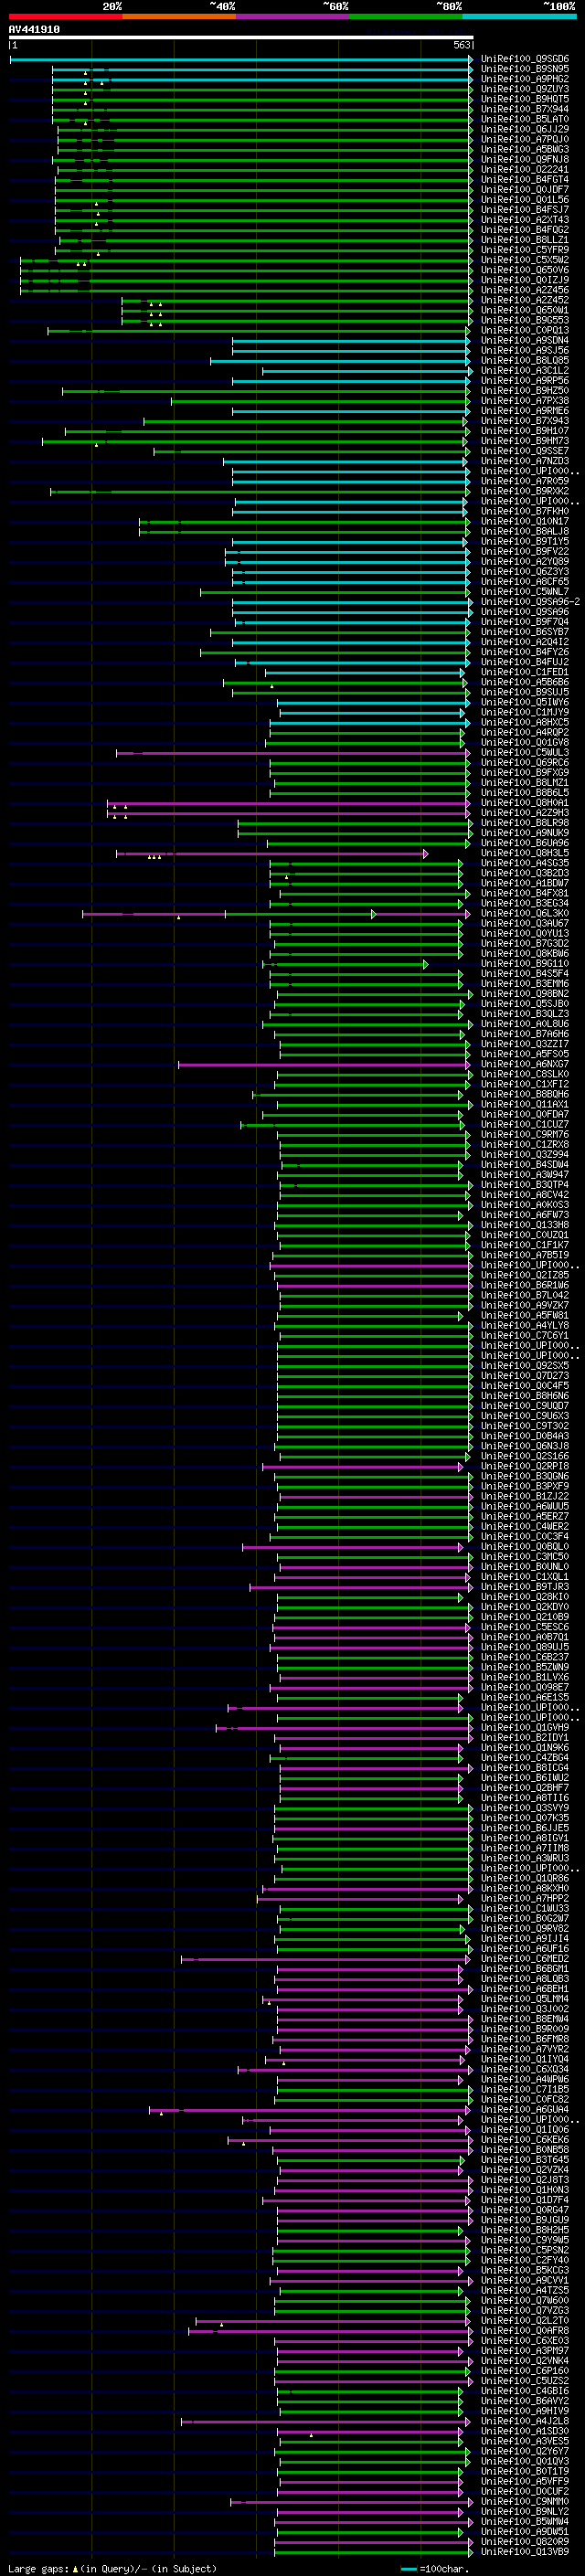Screen dimensions: 585x2576
Task: Select UniRef100_Q9FNJ8 entry
Action: click(x=524, y=160)
